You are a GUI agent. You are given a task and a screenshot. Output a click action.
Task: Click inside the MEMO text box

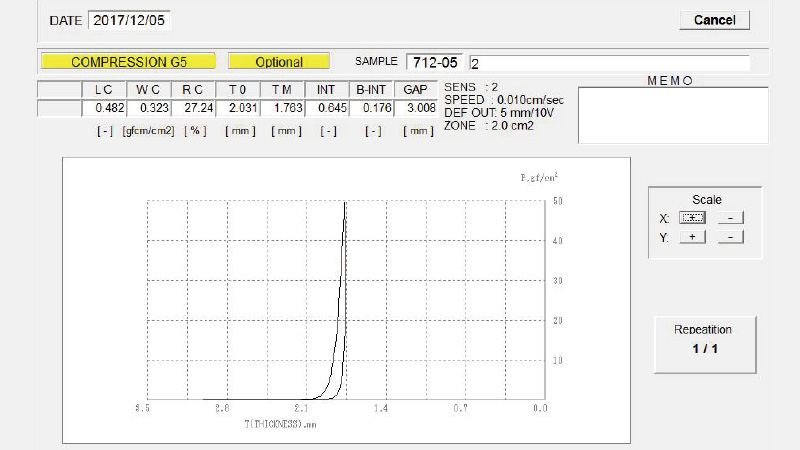[x=672, y=115]
